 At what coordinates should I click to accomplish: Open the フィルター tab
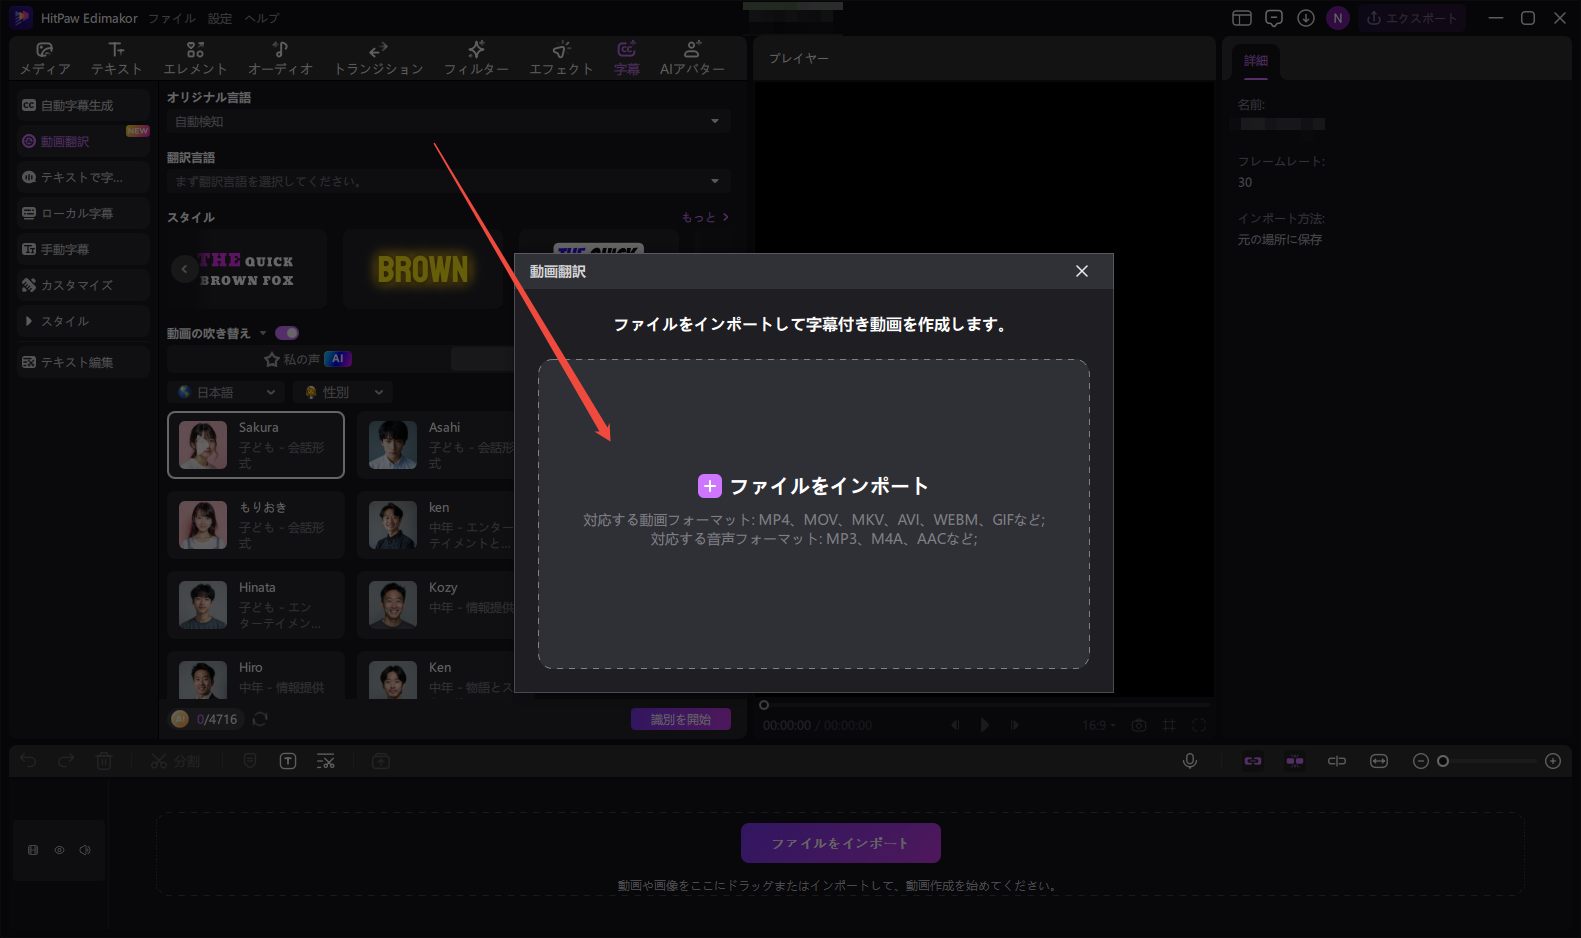(476, 58)
